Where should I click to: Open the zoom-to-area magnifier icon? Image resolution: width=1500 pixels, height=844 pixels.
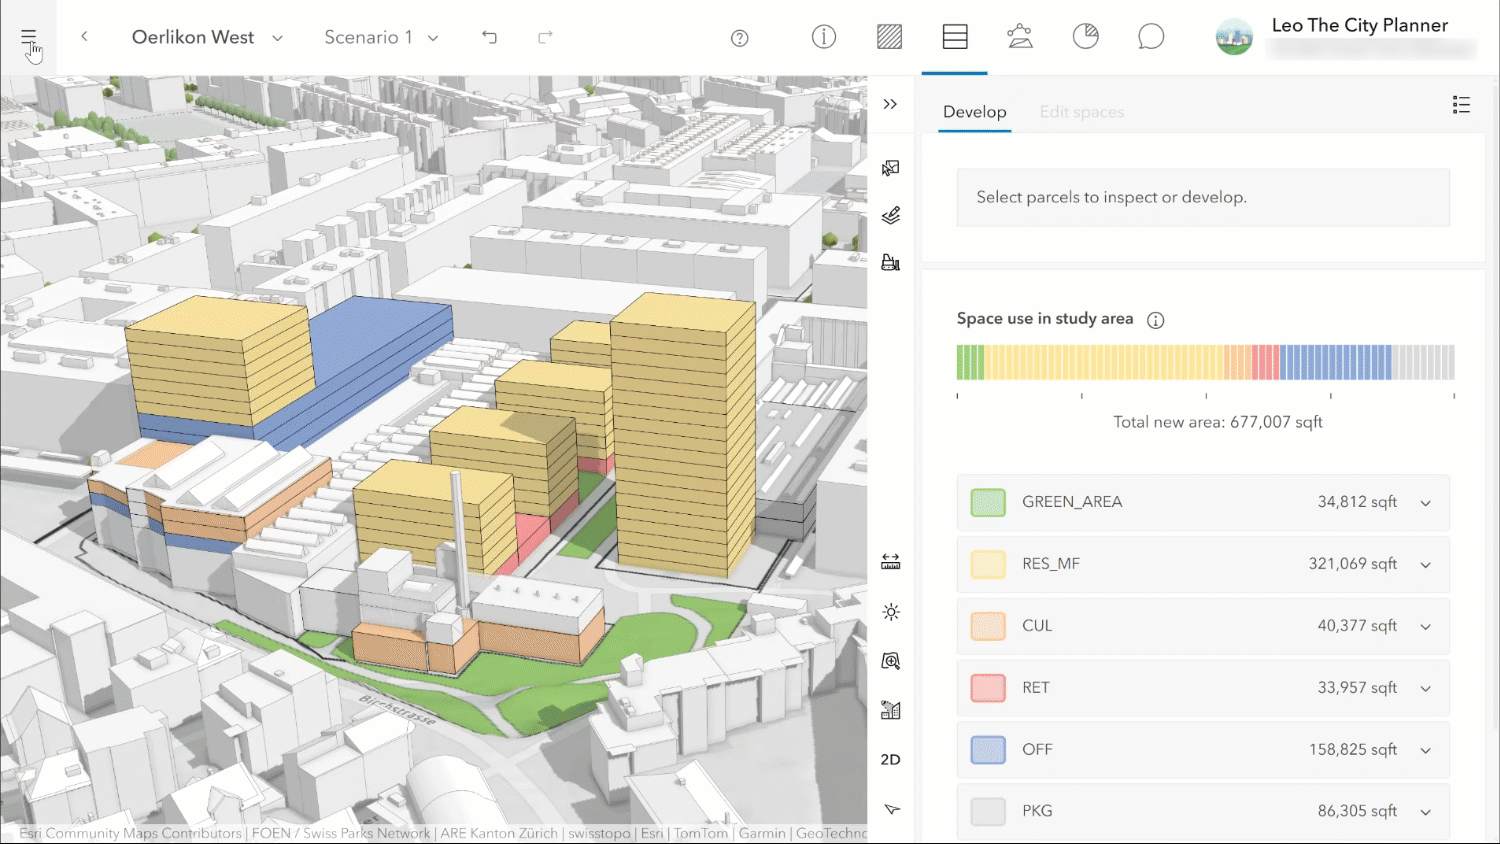coord(890,661)
